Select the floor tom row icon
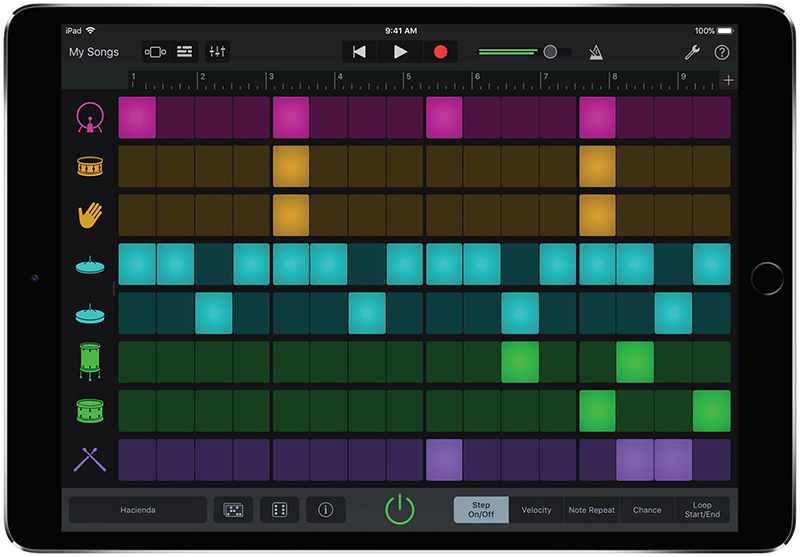The image size is (800, 557). [x=90, y=362]
